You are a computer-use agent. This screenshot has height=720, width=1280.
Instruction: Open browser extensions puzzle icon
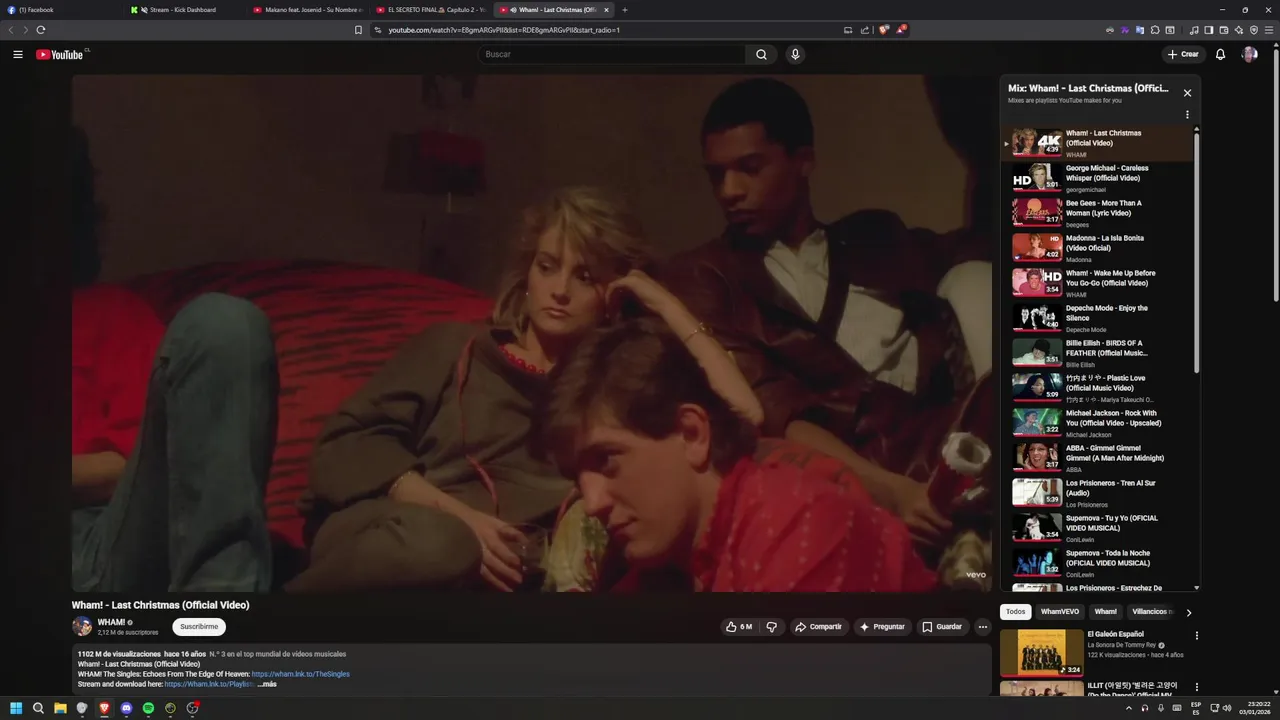point(1155,30)
